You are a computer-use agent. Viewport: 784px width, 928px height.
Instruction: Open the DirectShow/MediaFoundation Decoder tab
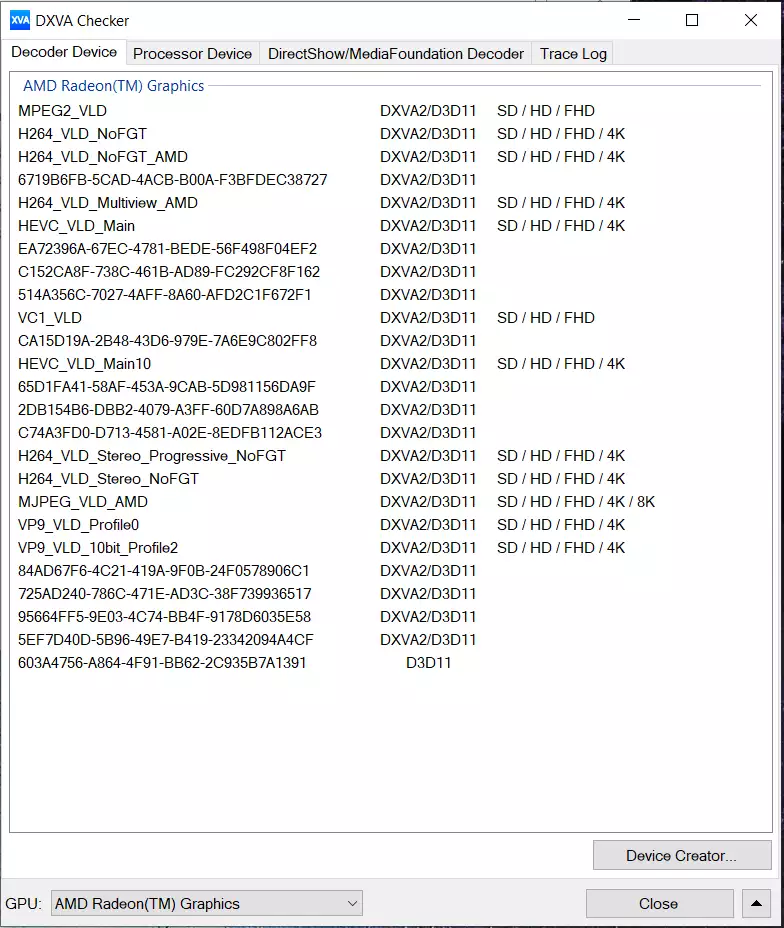395,54
